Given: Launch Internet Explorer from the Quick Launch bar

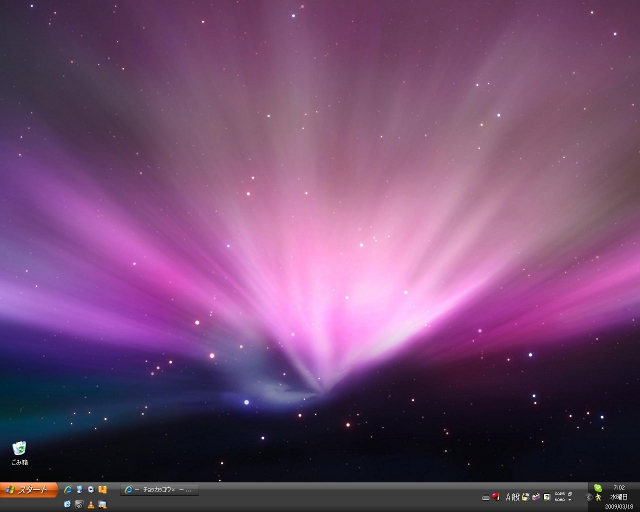Looking at the screenshot, I should click(68, 490).
